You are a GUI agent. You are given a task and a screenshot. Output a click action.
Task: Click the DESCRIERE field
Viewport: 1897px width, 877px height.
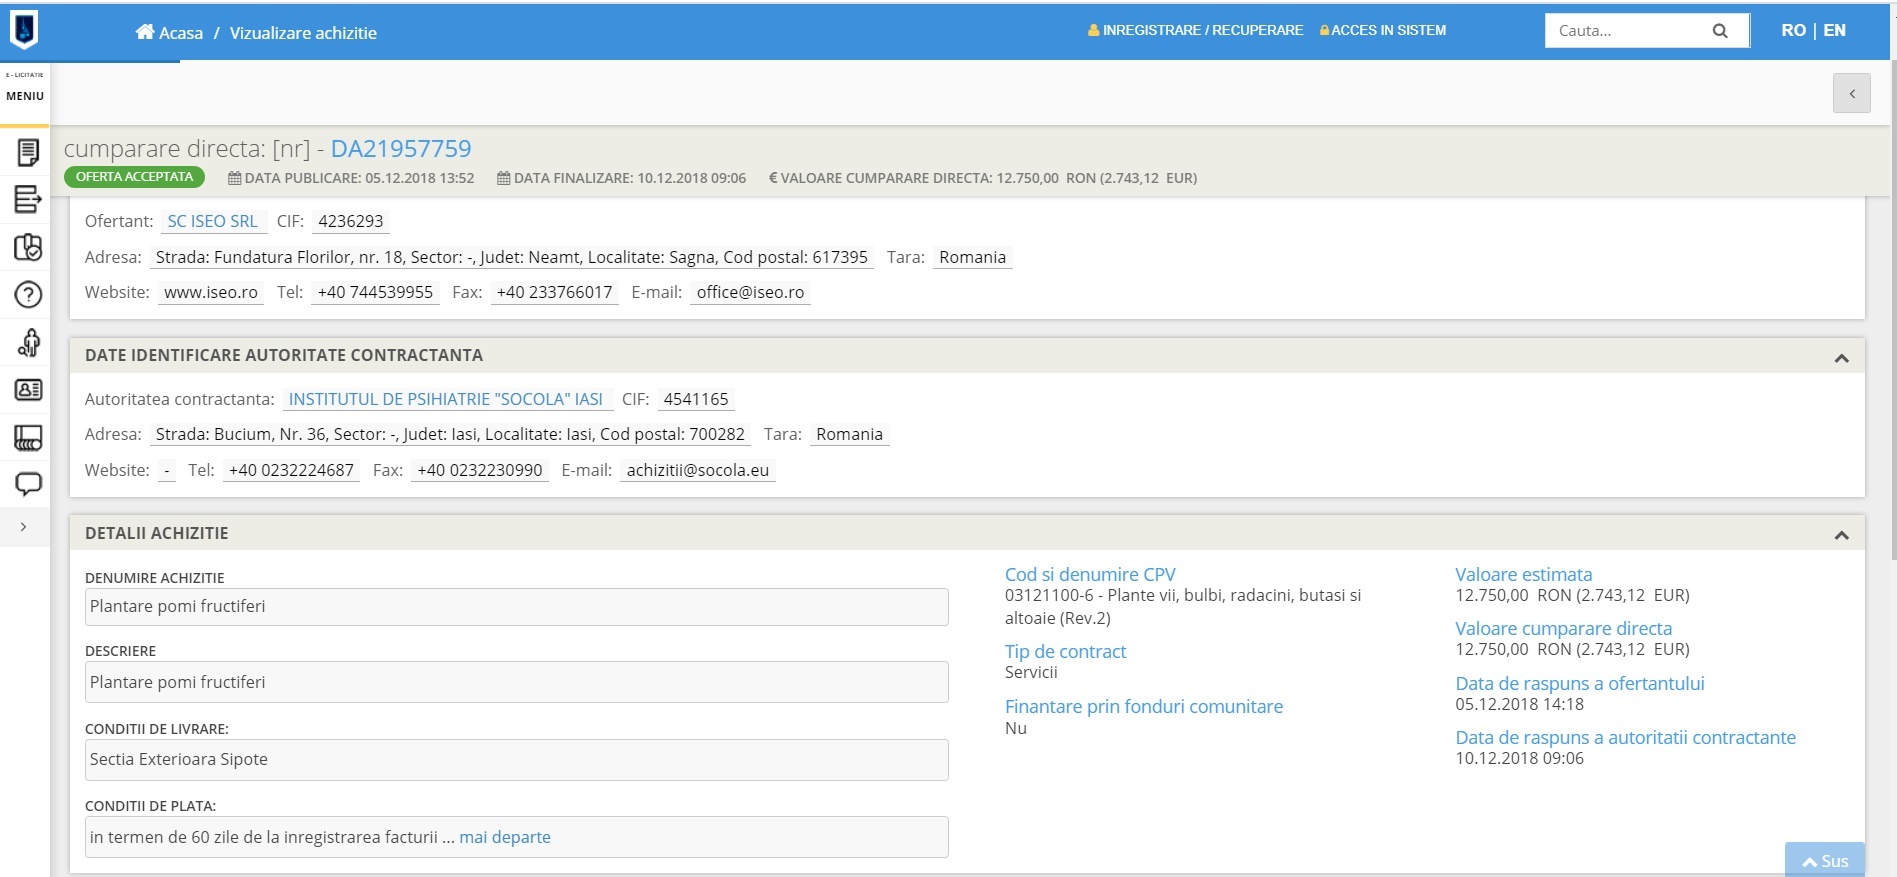[517, 682]
